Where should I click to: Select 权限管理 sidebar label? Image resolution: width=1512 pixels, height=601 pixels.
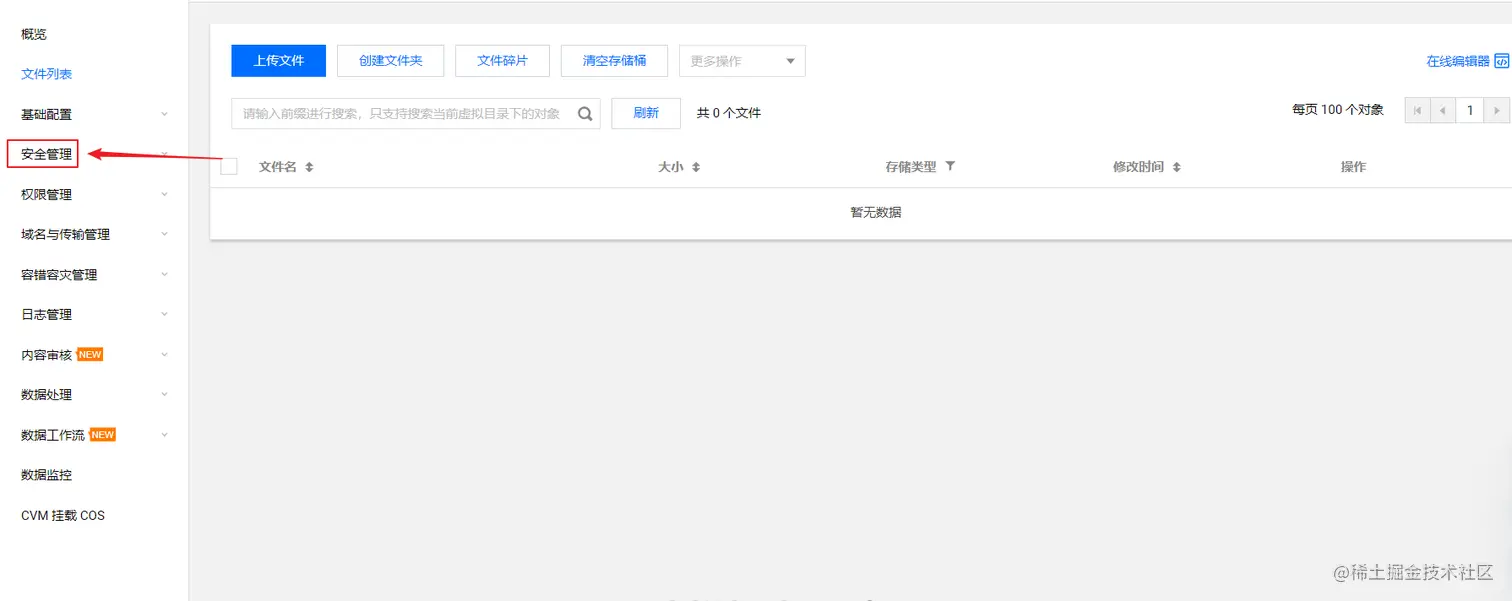pos(46,194)
